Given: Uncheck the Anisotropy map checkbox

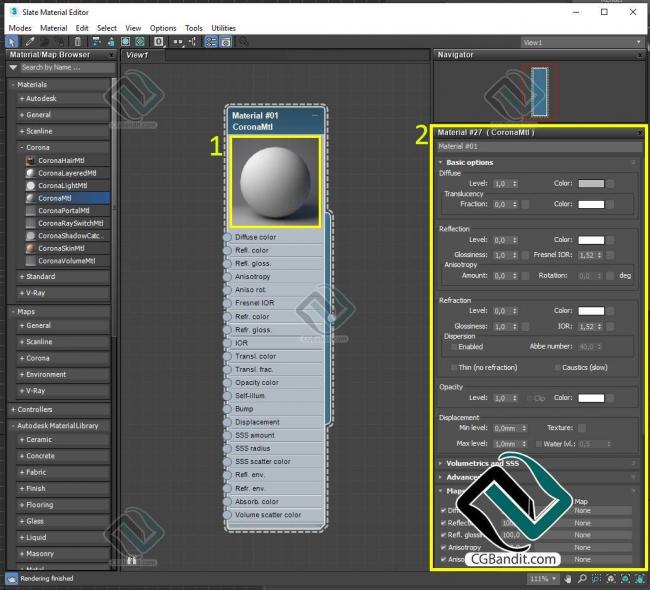Looking at the screenshot, I should pos(444,547).
